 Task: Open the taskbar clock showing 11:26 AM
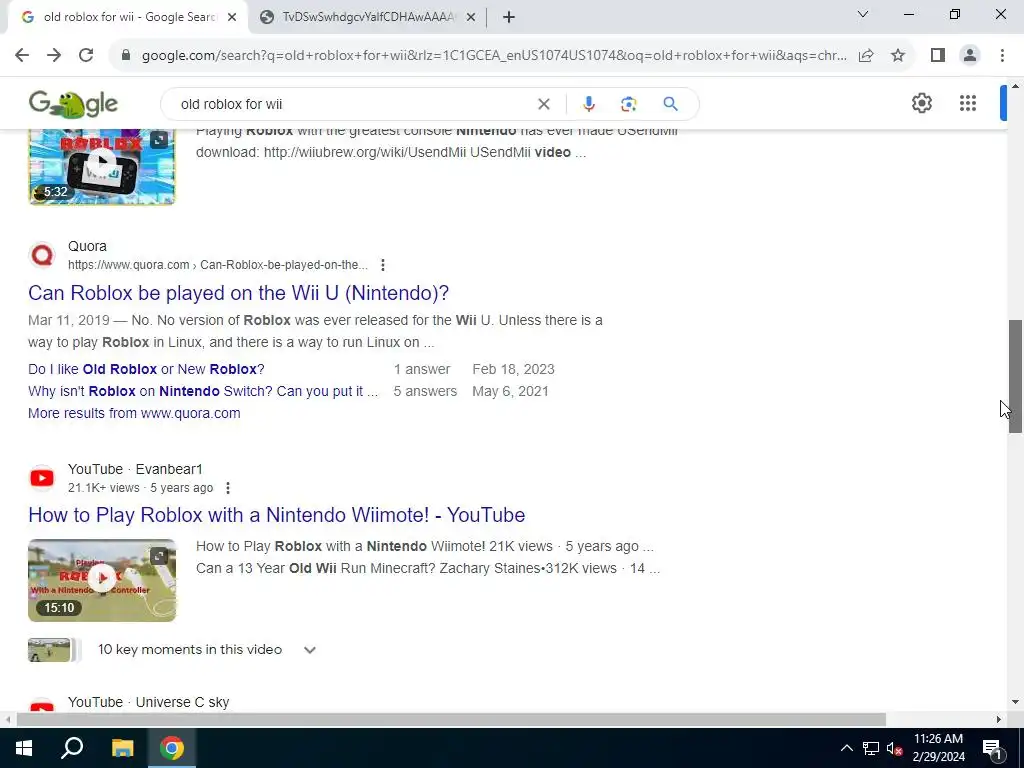coord(938,748)
